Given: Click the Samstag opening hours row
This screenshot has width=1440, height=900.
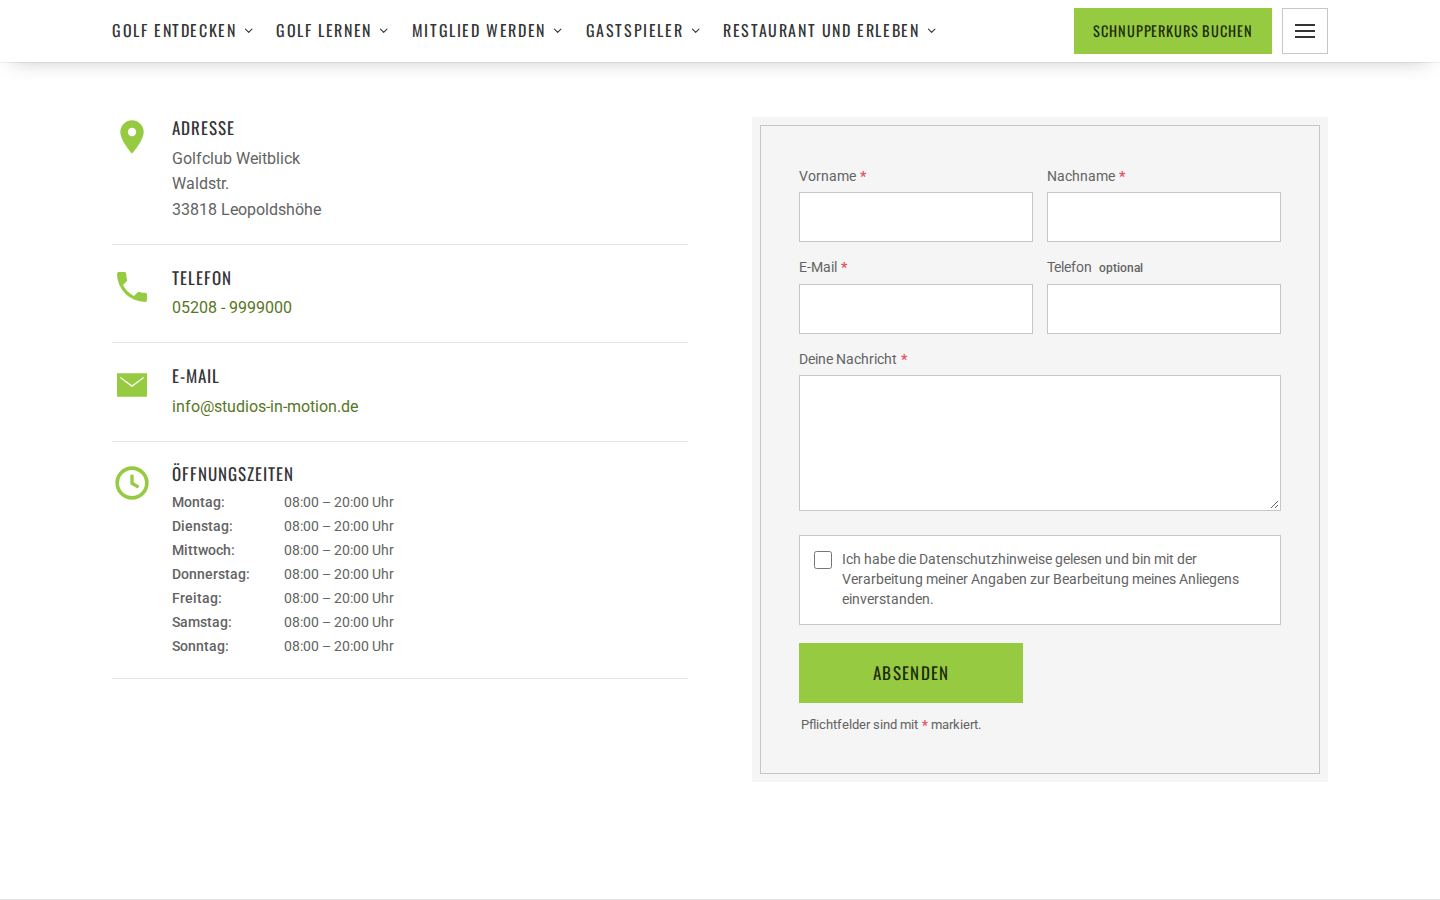Looking at the screenshot, I should point(283,622).
